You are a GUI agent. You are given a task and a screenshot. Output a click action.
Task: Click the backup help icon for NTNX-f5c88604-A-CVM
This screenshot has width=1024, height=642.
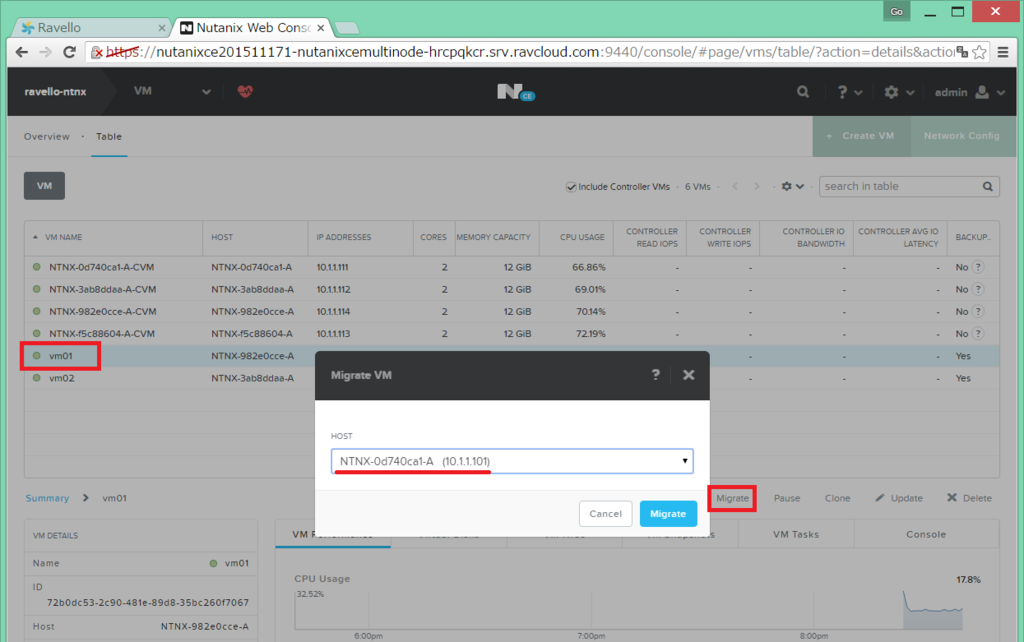(978, 334)
